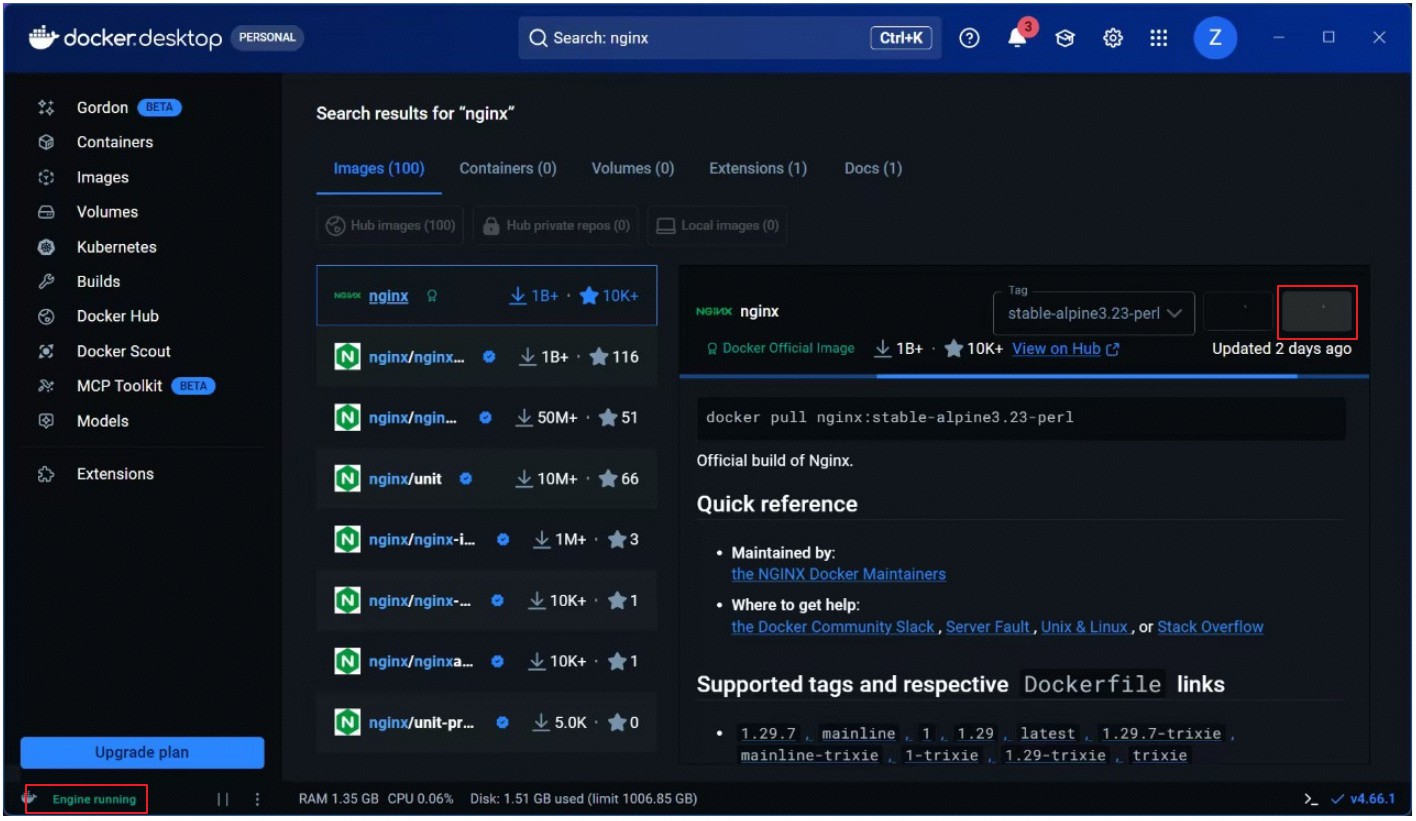1416x821 pixels.
Task: Click the Engine running status text
Action: tap(94, 799)
